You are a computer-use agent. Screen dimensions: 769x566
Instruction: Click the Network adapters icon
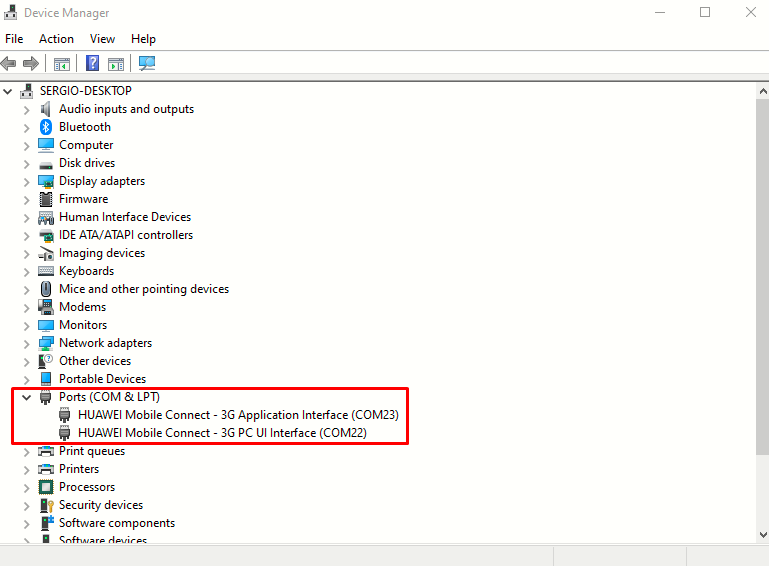[46, 343]
